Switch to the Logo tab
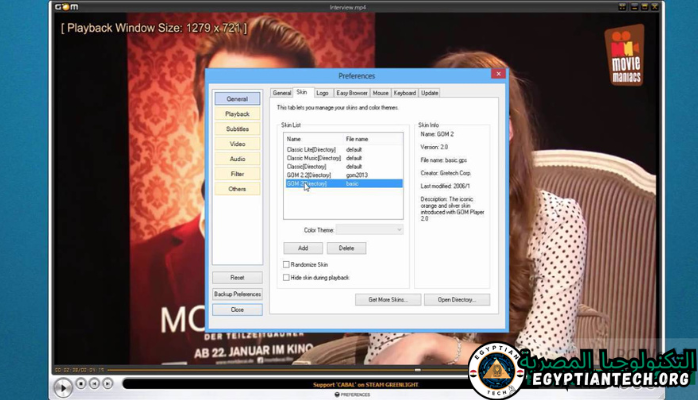Screen dimensions: 698x400 [322, 93]
